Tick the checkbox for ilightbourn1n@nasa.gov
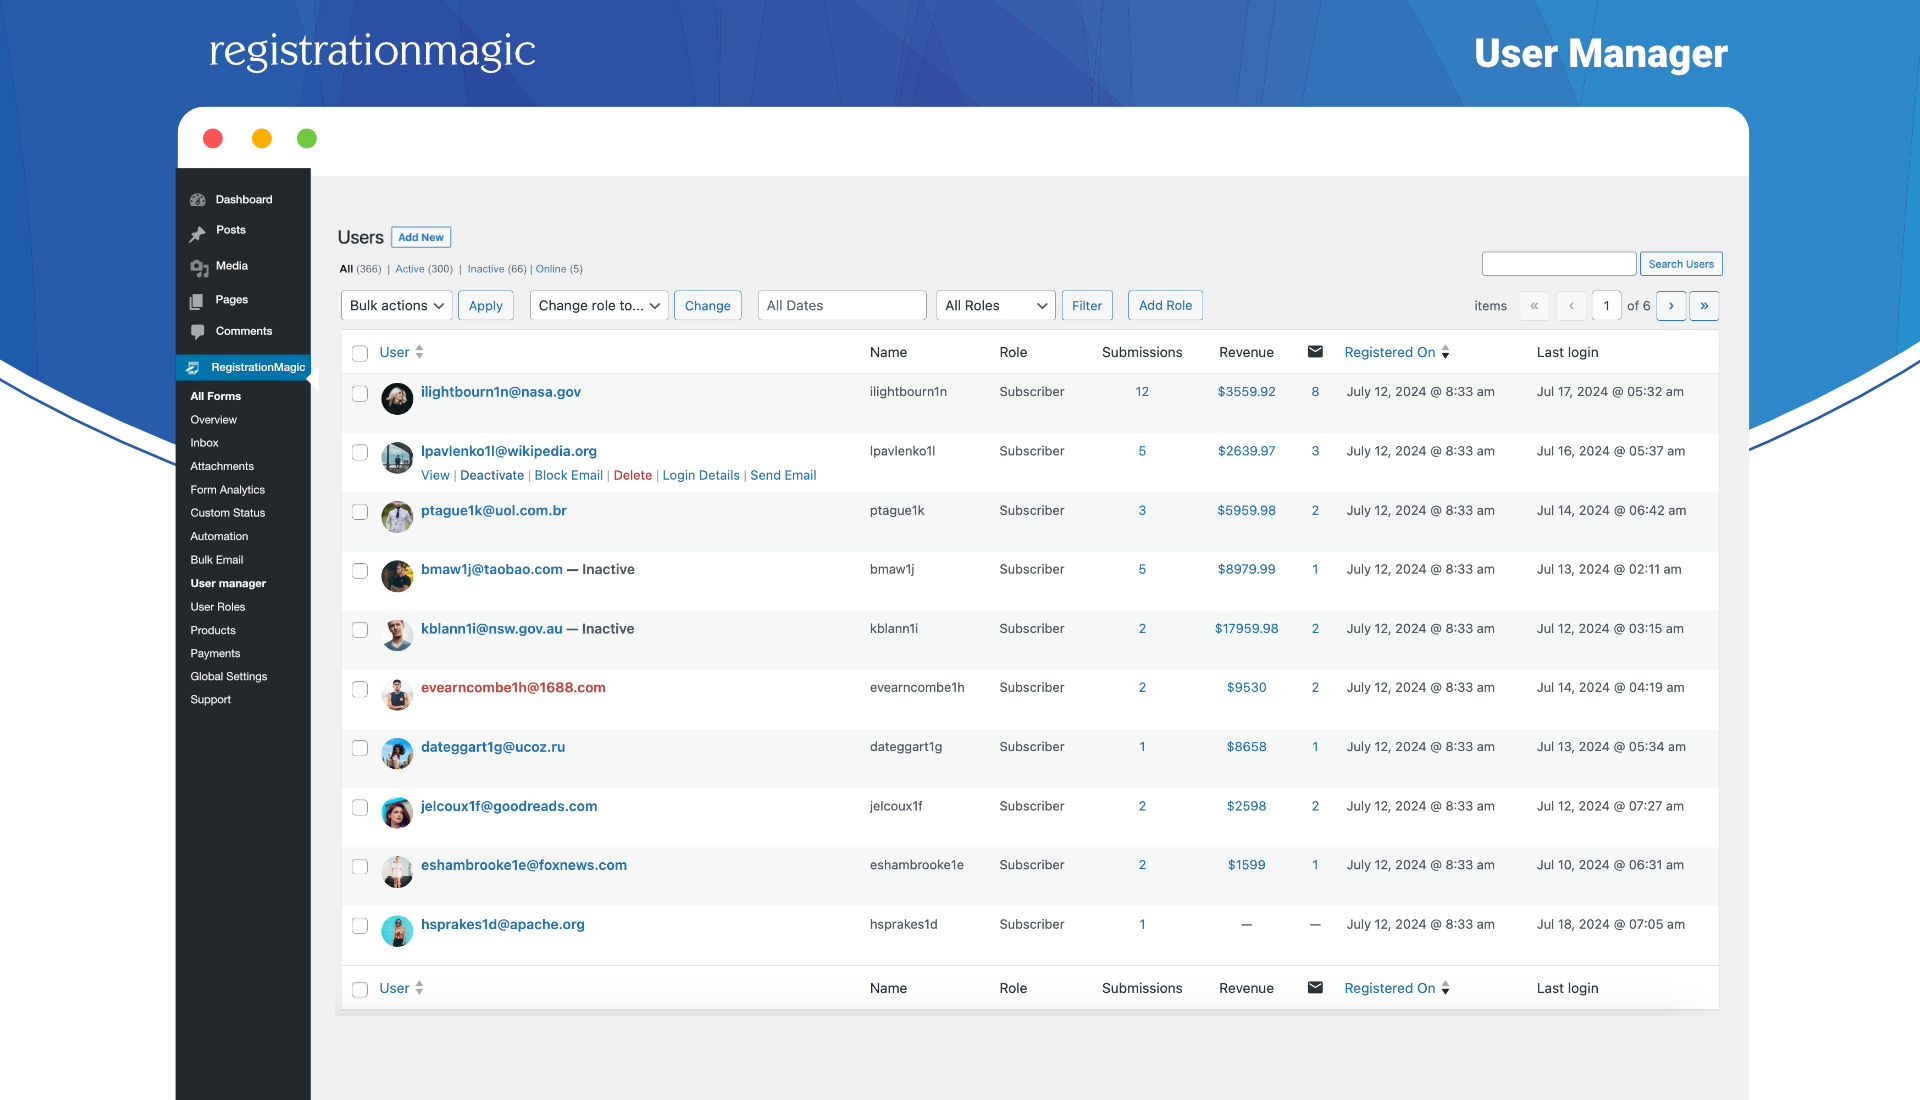This screenshot has height=1100, width=1920. 360,394
